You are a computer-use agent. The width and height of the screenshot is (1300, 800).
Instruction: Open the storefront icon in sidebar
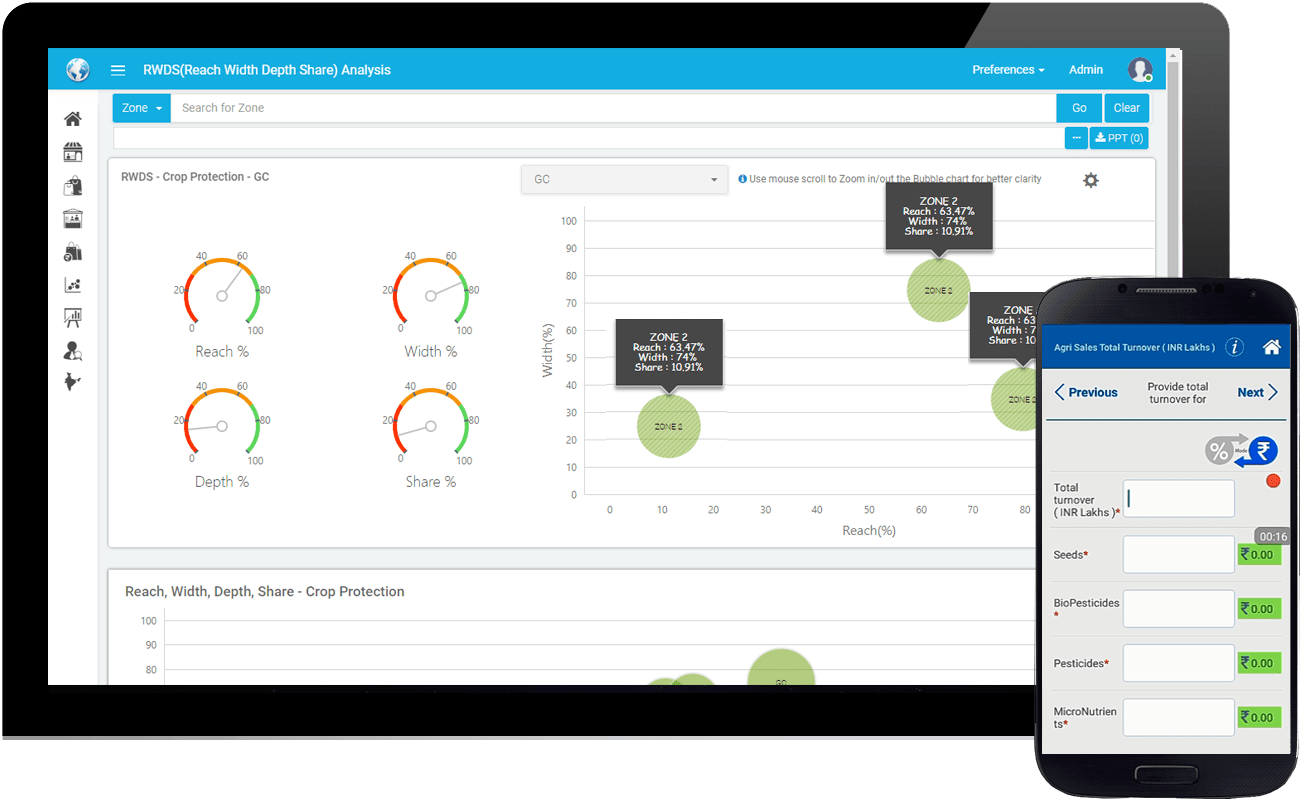[73, 152]
